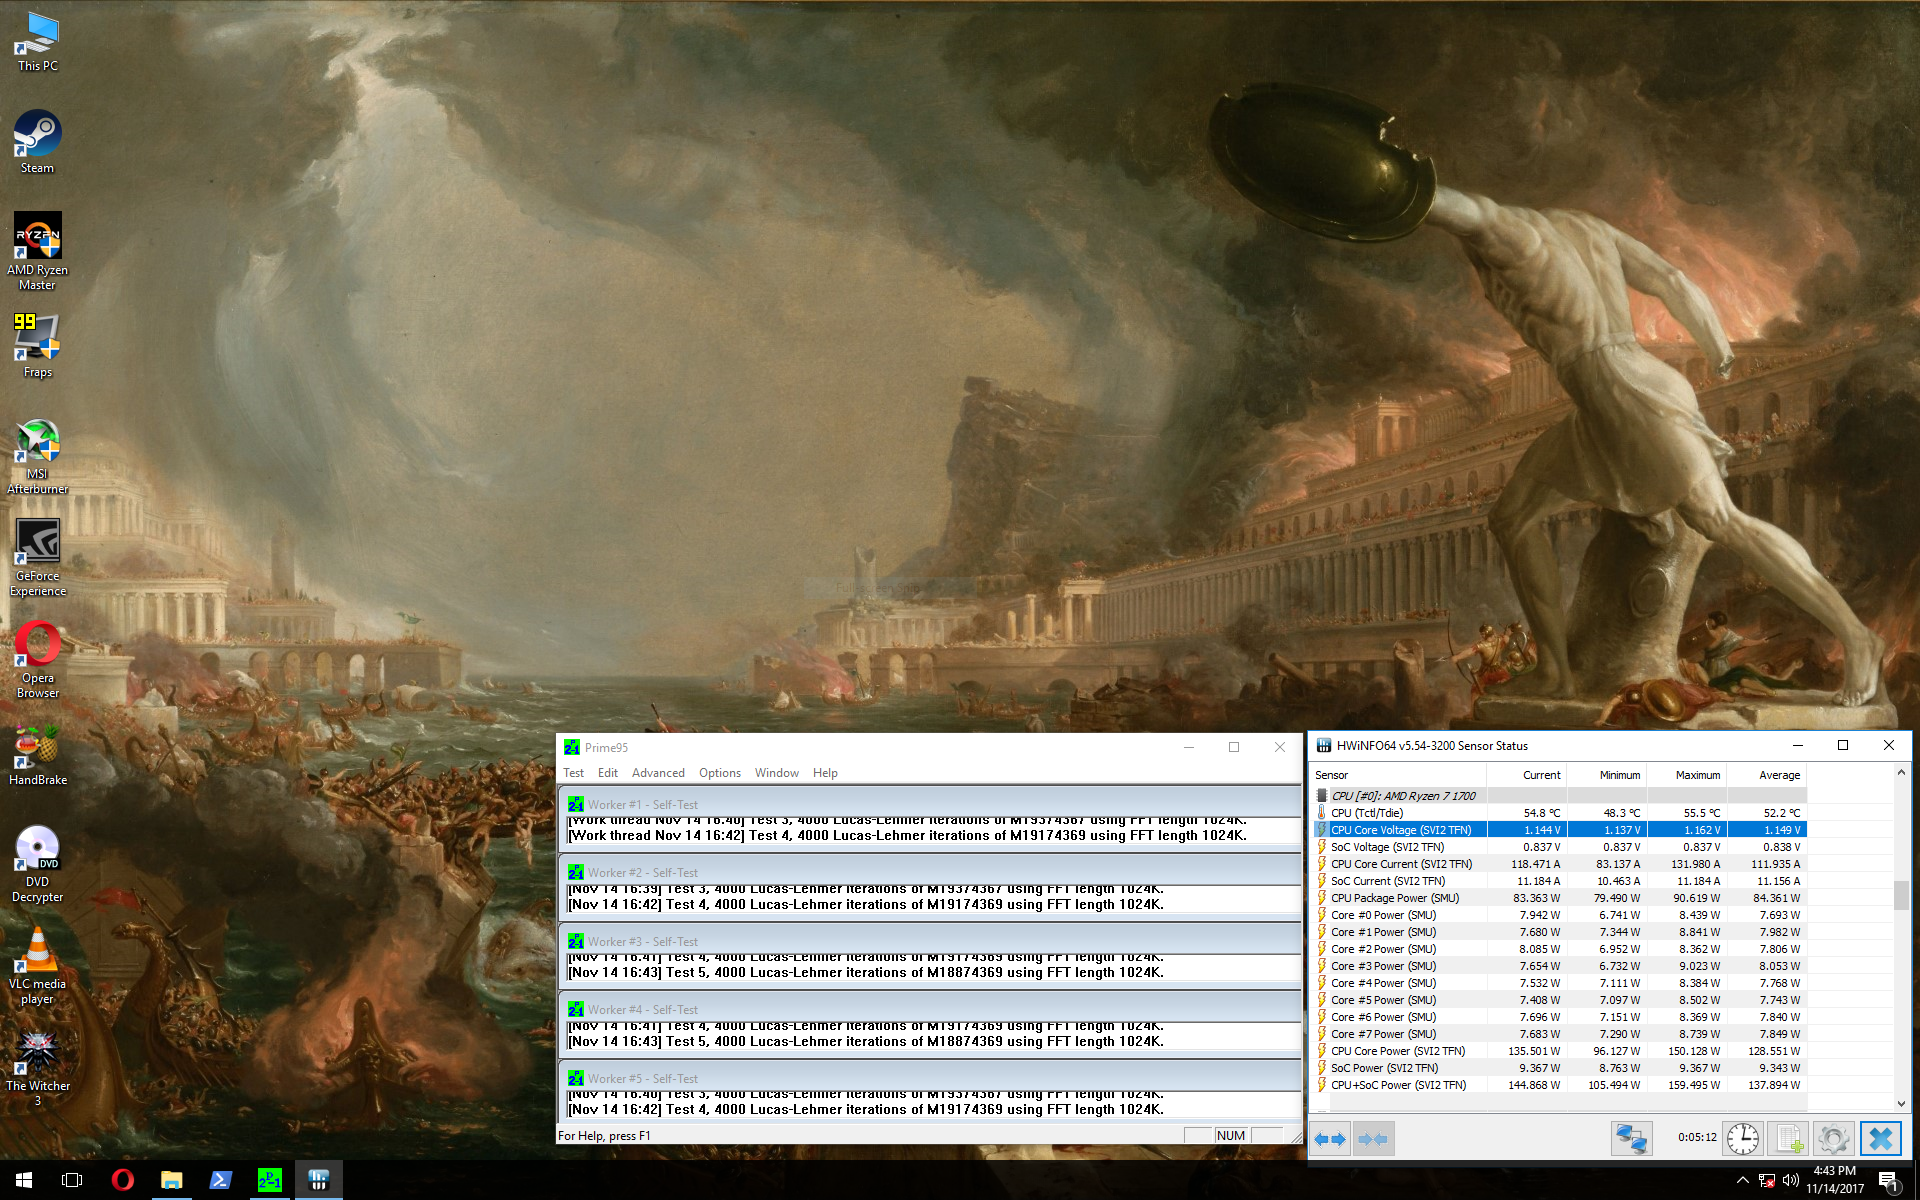Open Prime95 Test menu
This screenshot has height=1200, width=1920.
(573, 773)
